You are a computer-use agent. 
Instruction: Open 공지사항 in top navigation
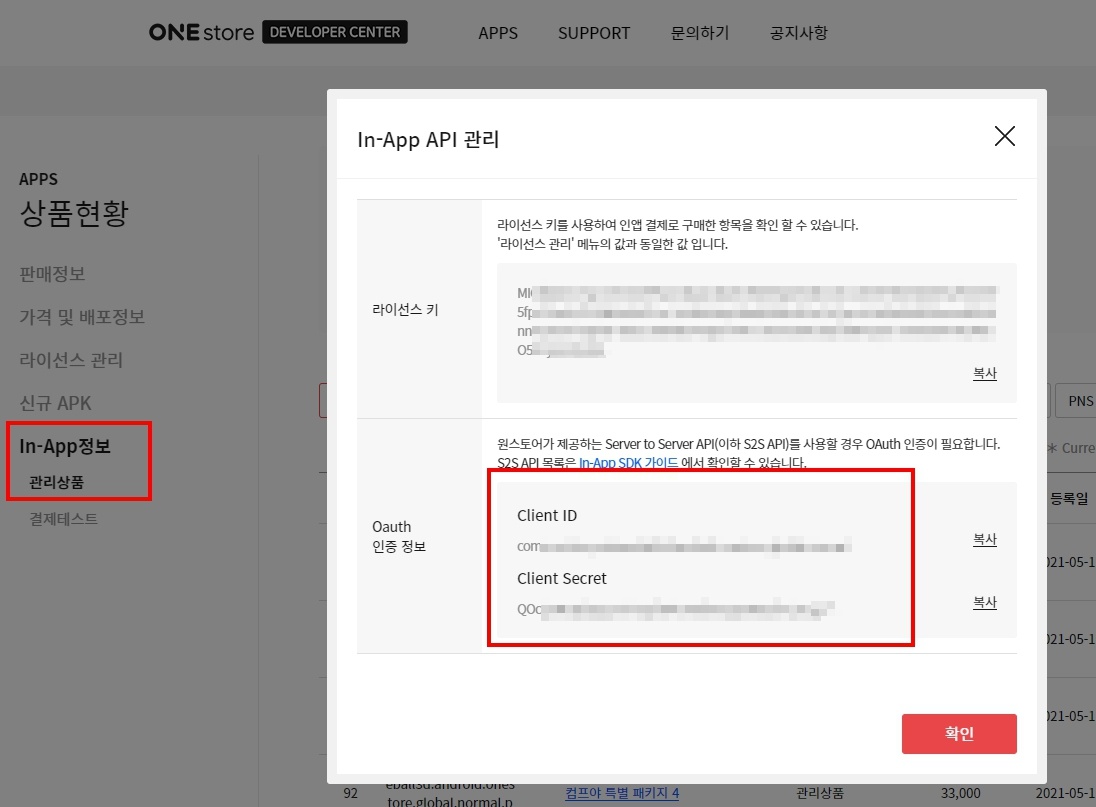click(x=798, y=33)
